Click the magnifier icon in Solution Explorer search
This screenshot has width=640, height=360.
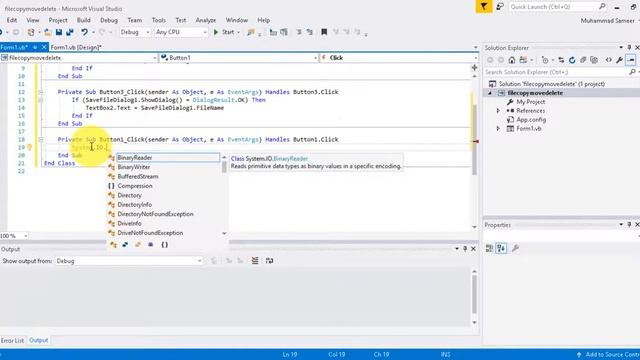[632, 72]
